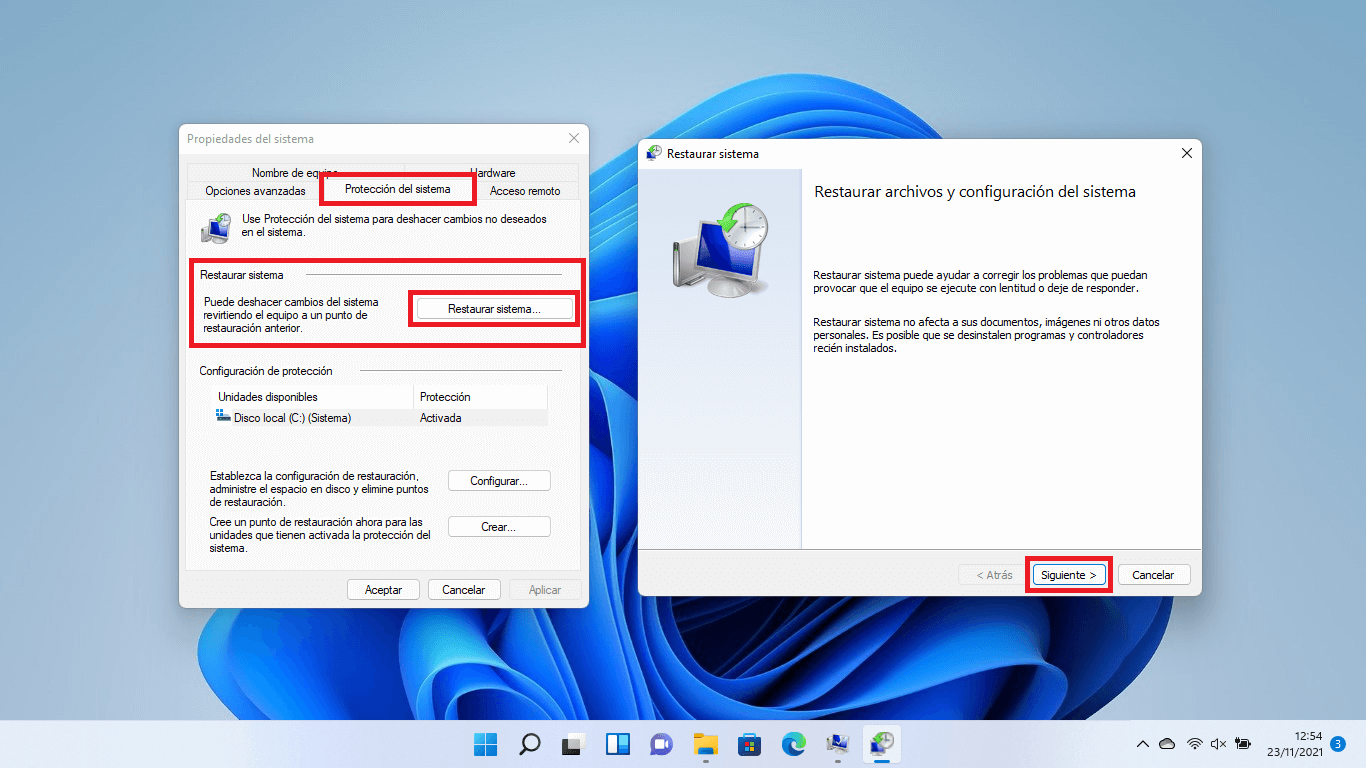Select the Hardware tab

(492, 172)
